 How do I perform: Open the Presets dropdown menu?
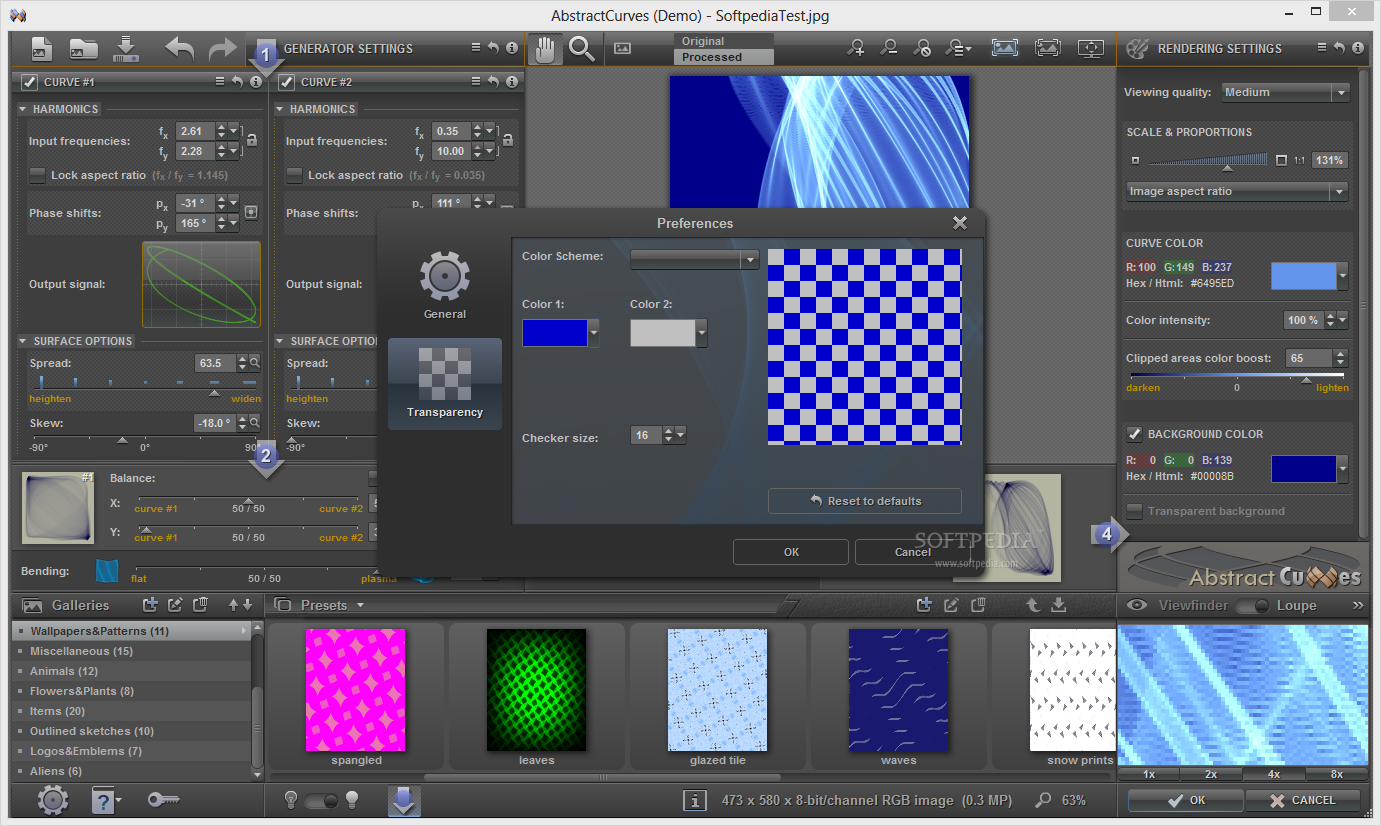pos(360,605)
